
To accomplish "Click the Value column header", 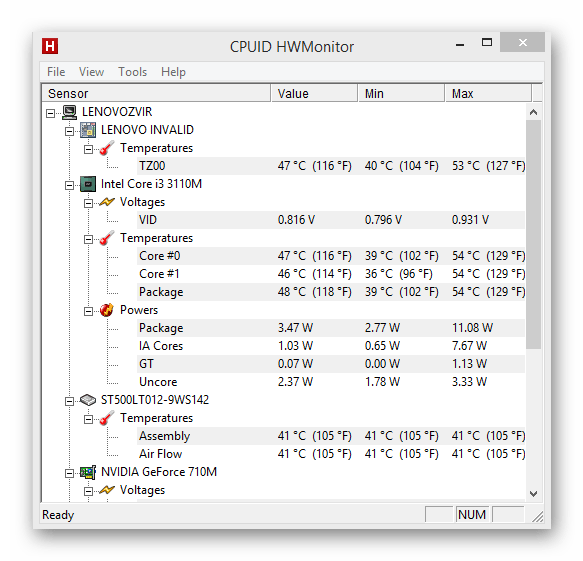I will 314,93.
